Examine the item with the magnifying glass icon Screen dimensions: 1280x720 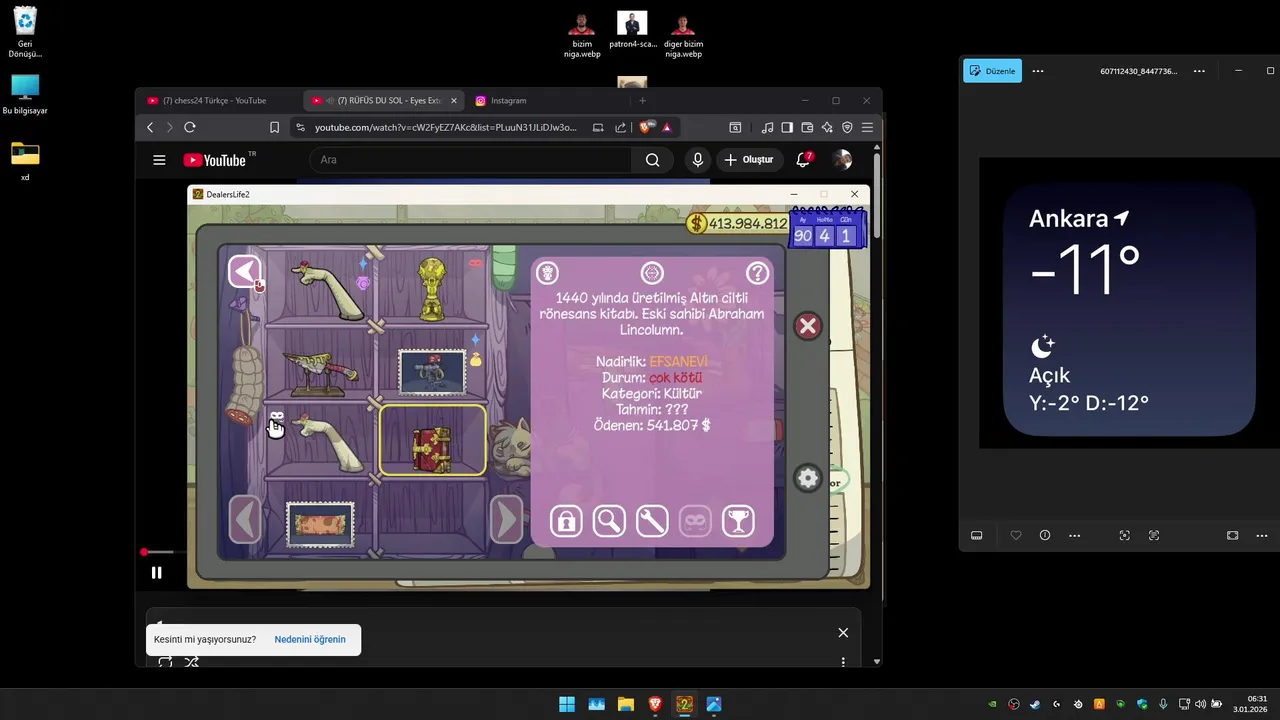(609, 521)
